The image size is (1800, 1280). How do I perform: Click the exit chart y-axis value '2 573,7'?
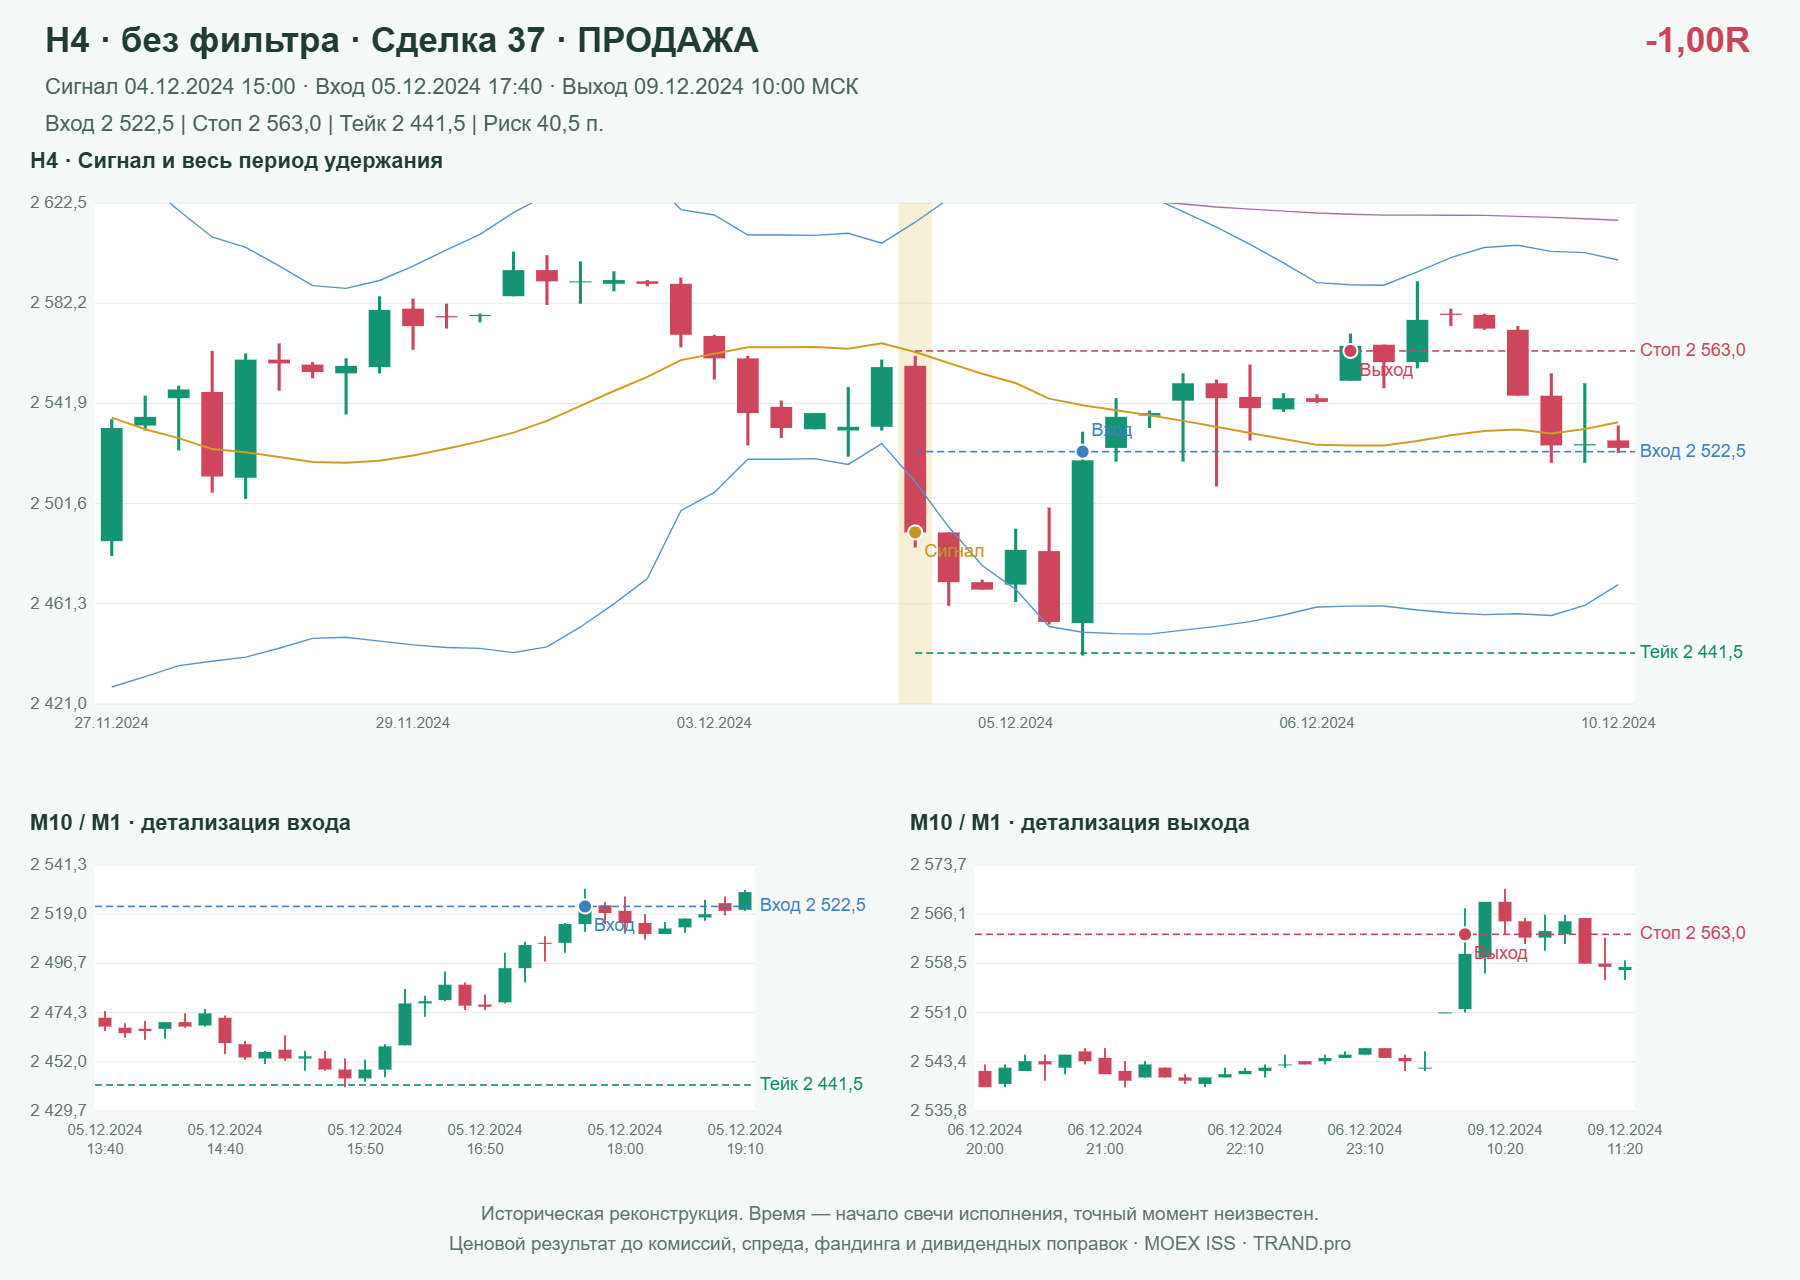tap(939, 865)
